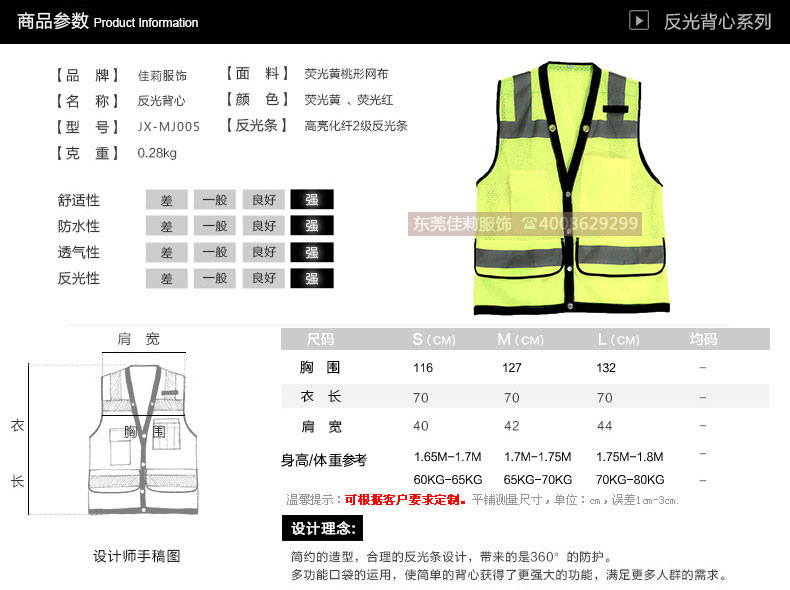This screenshot has height=590, width=790.
Task: Select the highlighted 强 rating for 舒适性
Action: point(312,200)
